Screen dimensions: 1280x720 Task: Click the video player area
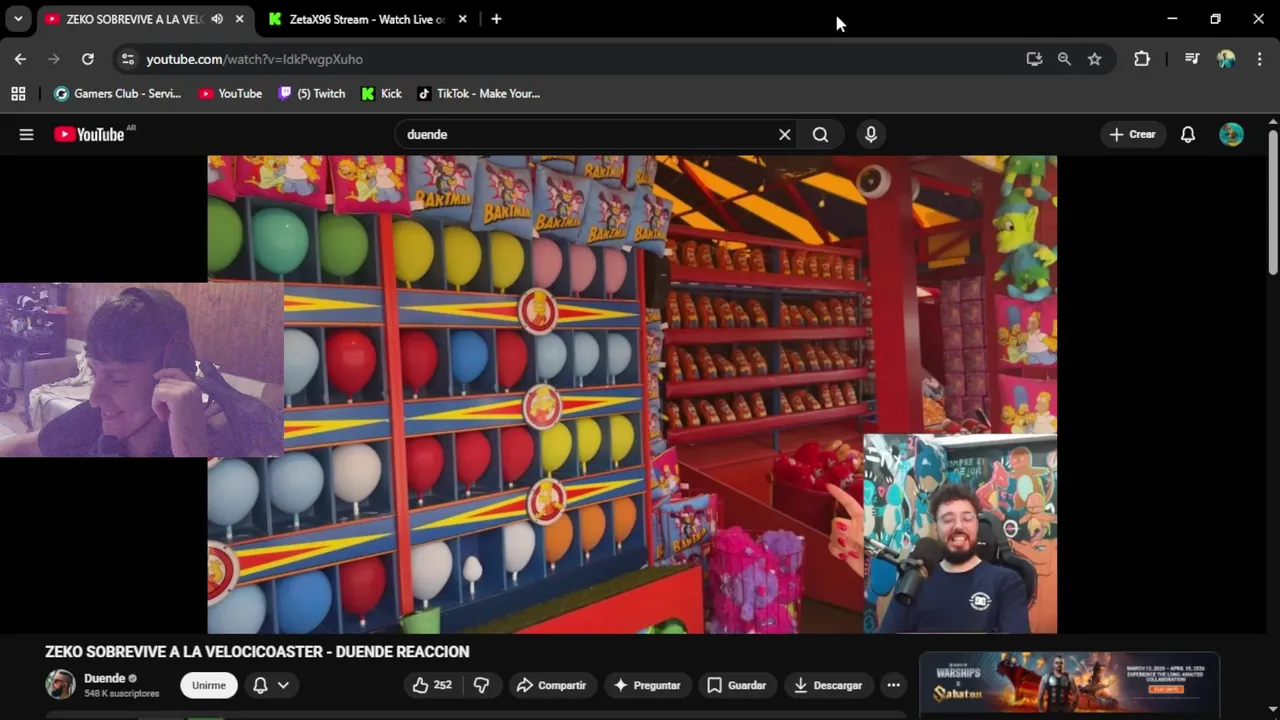(x=632, y=394)
